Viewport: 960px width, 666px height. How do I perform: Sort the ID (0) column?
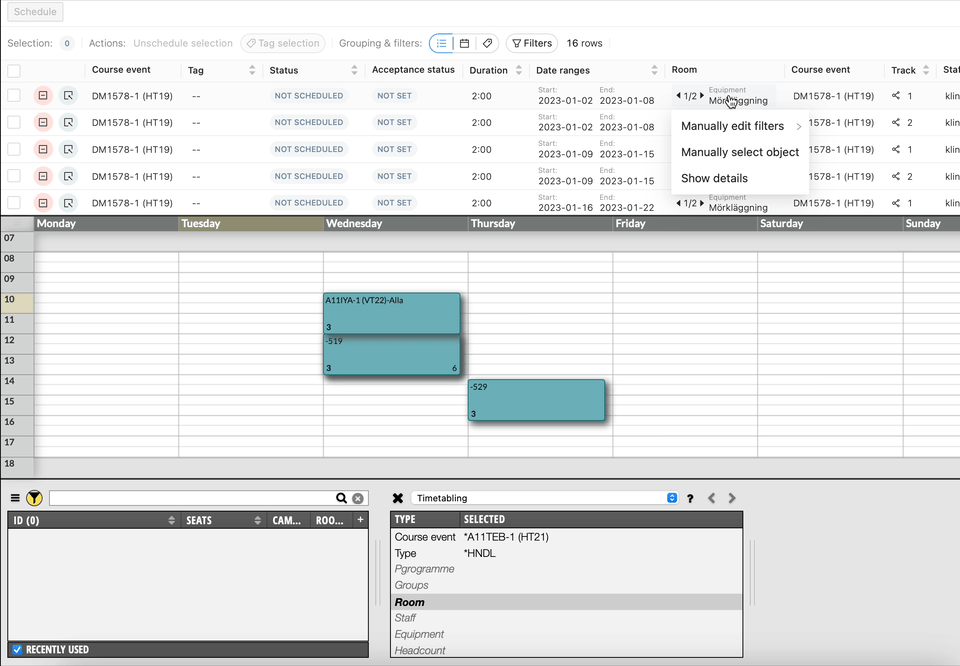pos(171,520)
